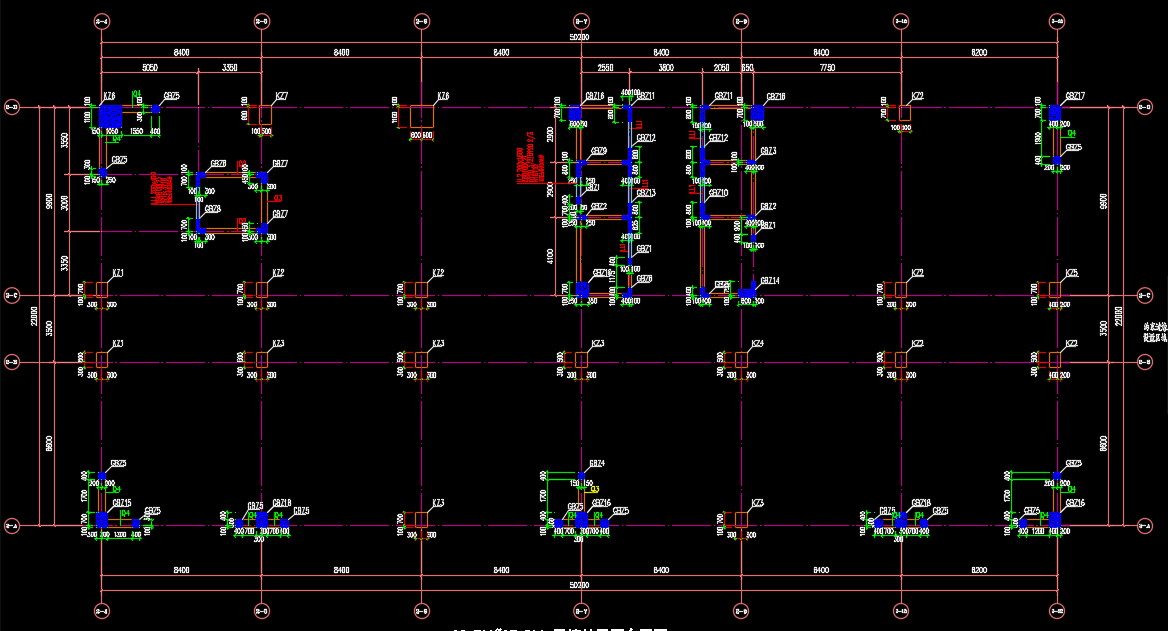Click the 3800 dimension label
Viewport: 1168px width, 631px height.
[x=666, y=68]
